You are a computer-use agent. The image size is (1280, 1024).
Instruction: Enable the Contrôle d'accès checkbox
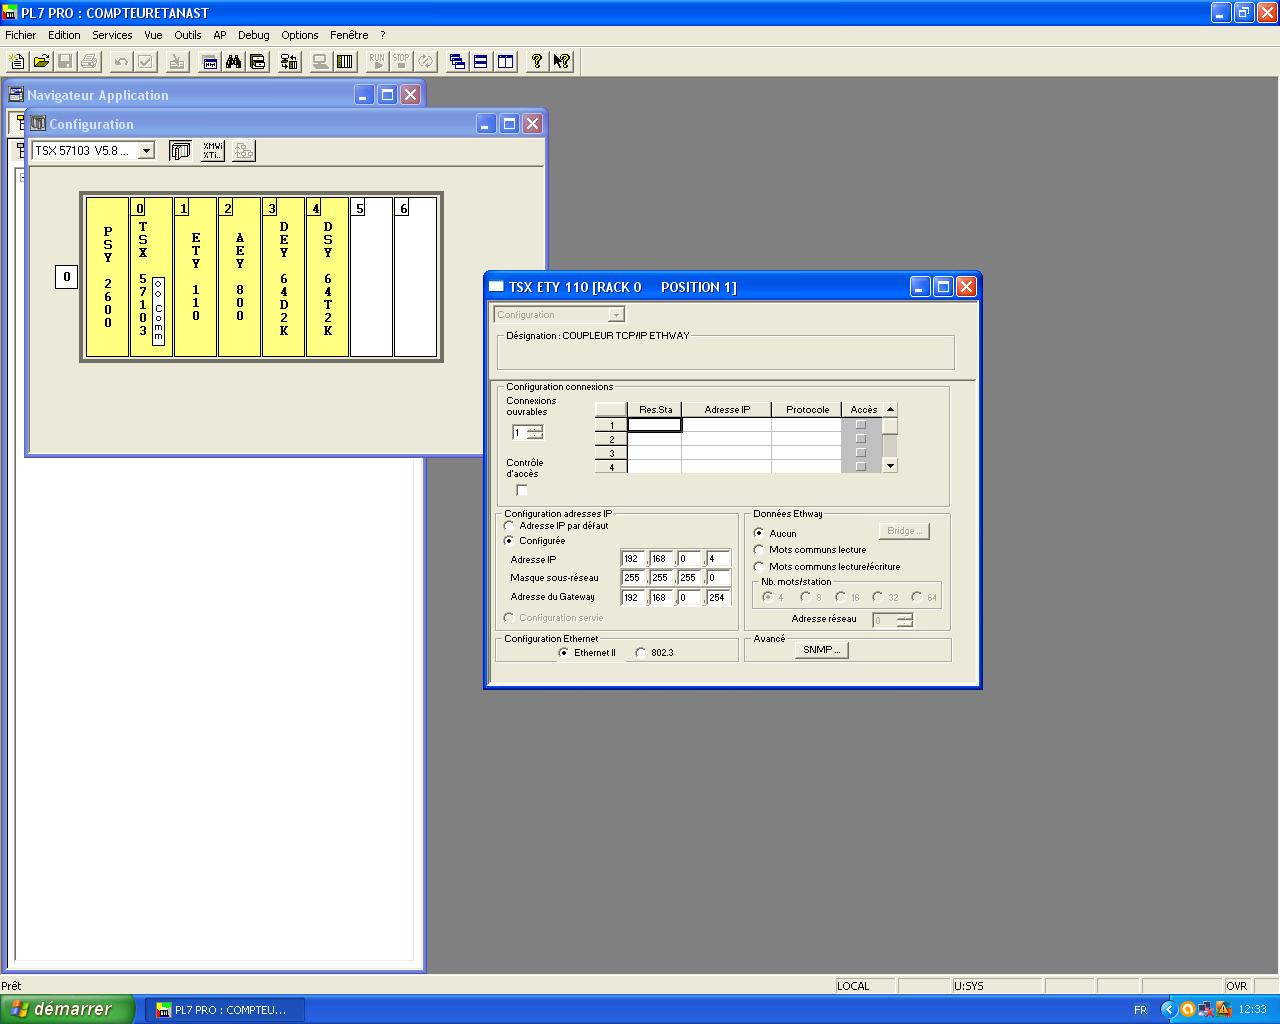click(521, 490)
